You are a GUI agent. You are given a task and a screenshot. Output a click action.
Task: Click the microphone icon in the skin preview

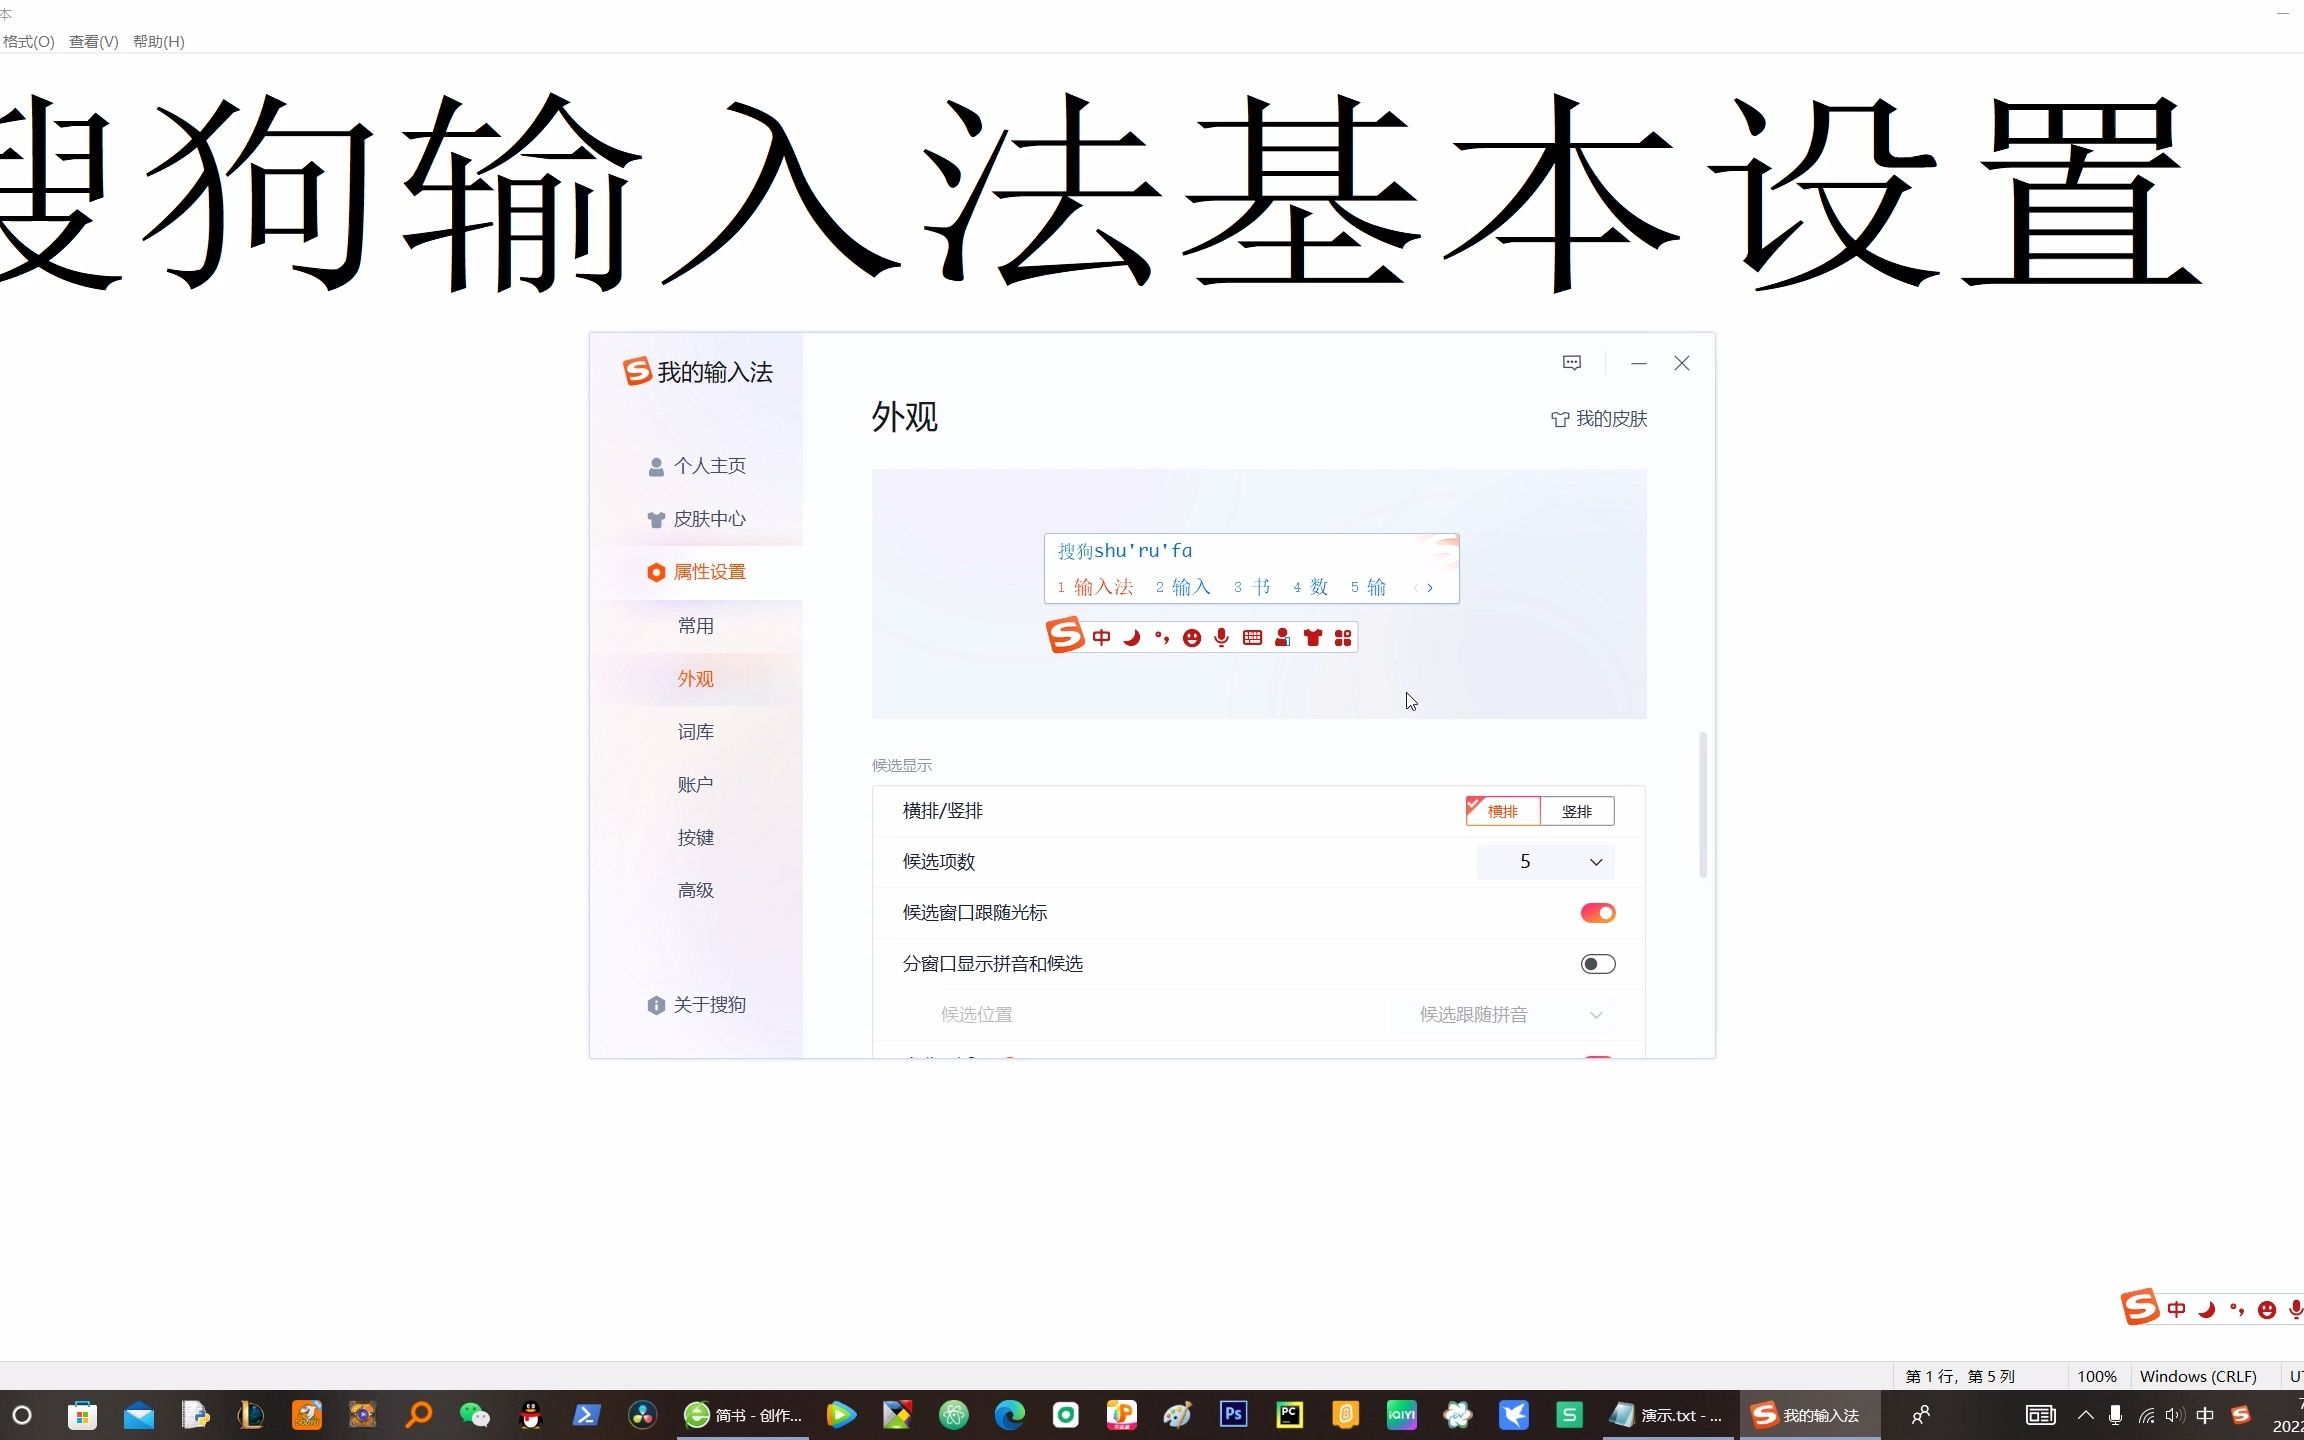(1221, 638)
